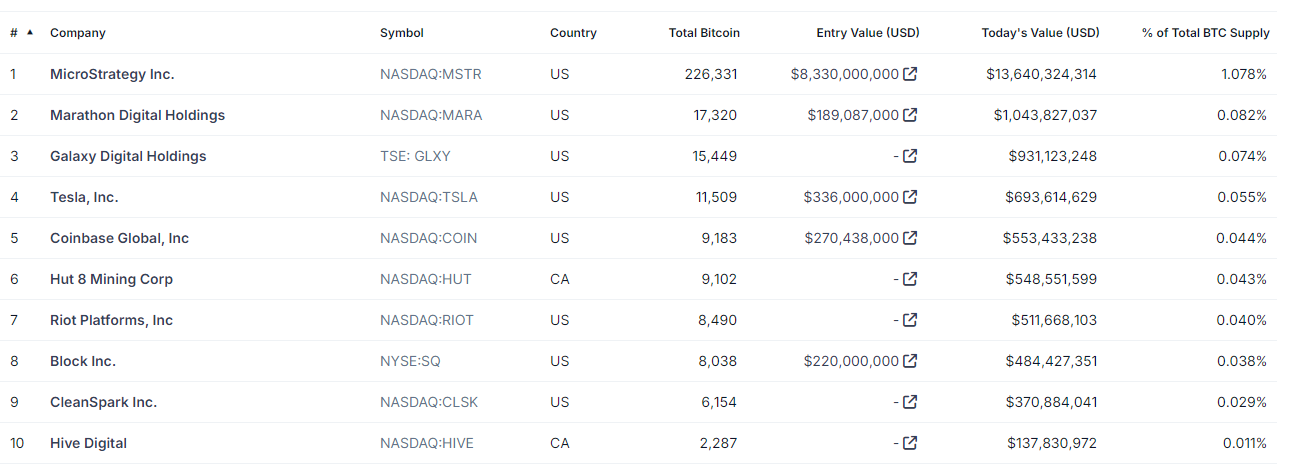Sort table by Country column header
Image resolution: width=1291 pixels, height=467 pixels.
[573, 33]
